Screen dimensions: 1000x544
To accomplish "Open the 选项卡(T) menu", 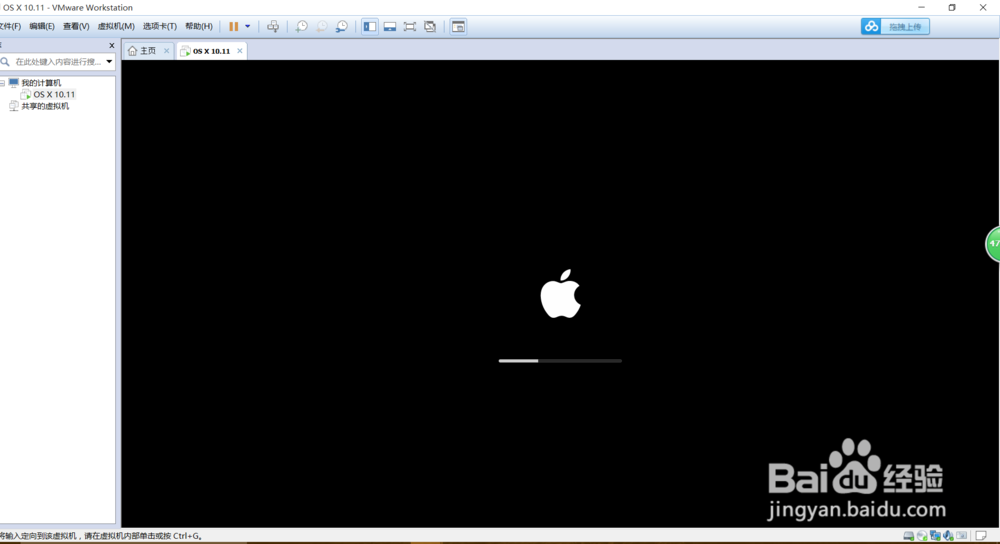I will (159, 26).
